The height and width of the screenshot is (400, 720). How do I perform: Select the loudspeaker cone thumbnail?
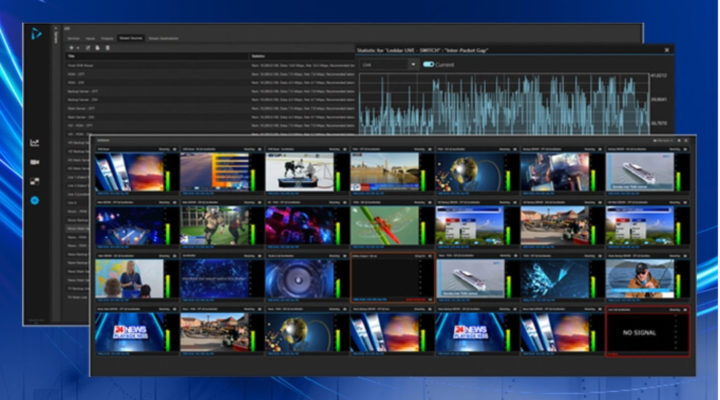300,279
